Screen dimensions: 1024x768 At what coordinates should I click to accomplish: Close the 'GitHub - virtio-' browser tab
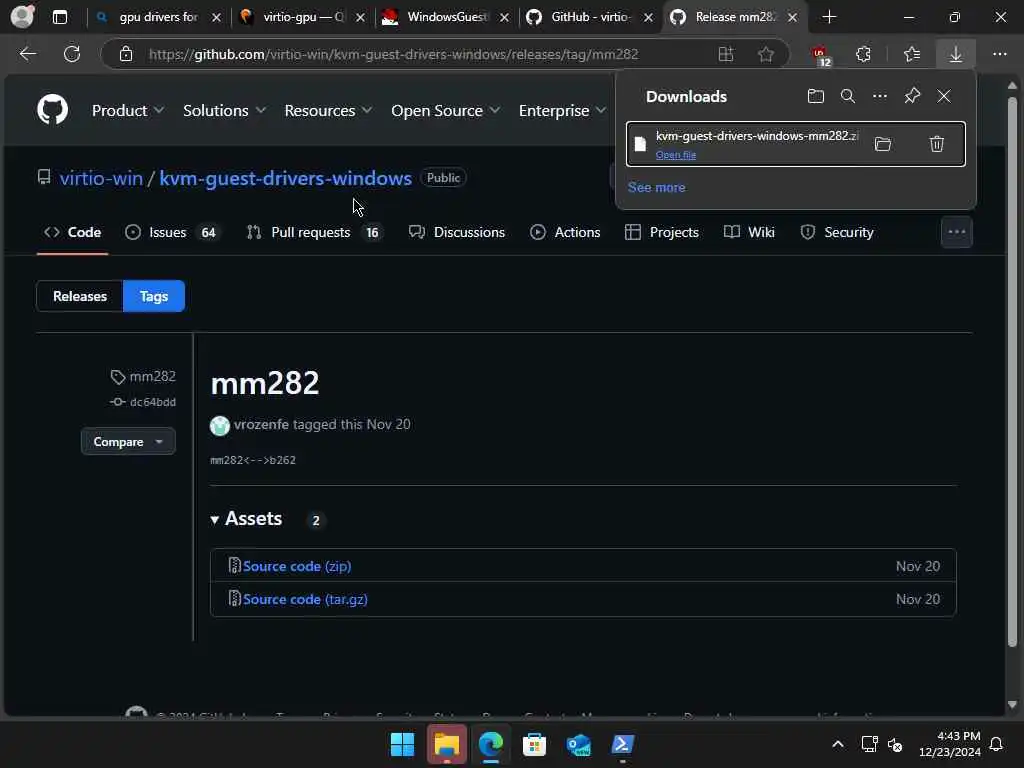click(648, 18)
